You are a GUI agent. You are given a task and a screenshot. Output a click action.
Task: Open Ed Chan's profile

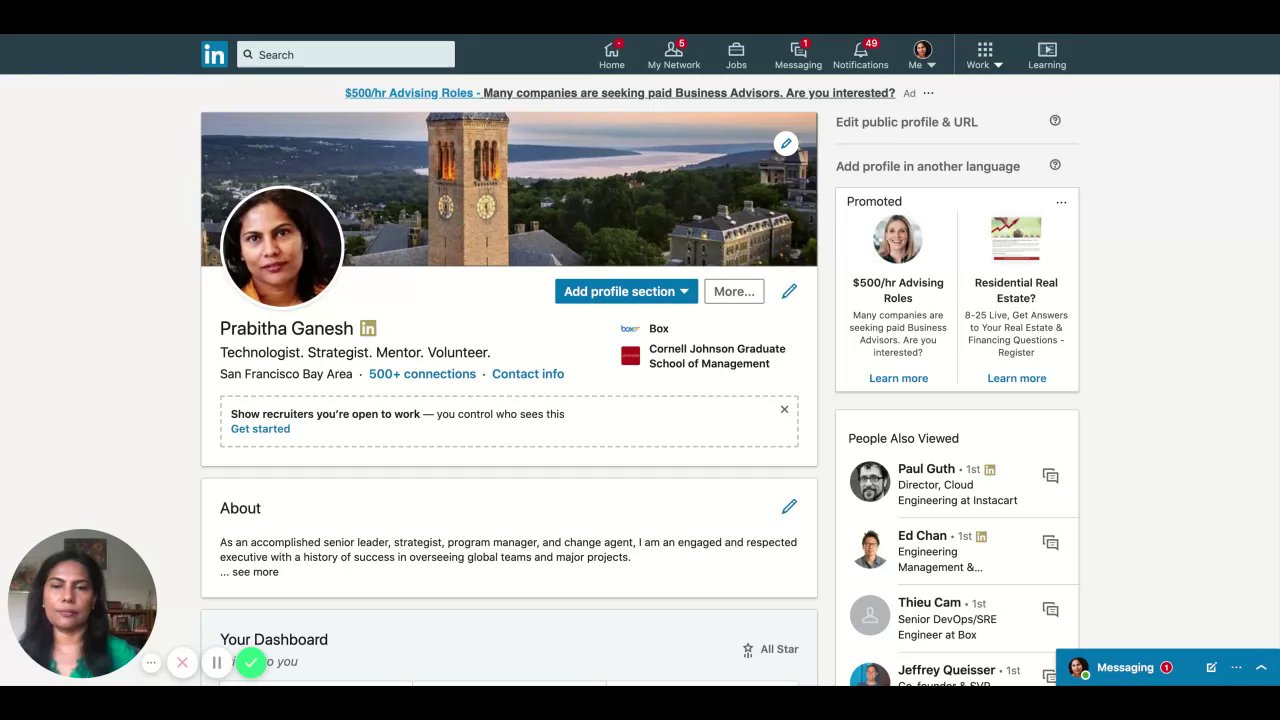pyautogui.click(x=922, y=536)
